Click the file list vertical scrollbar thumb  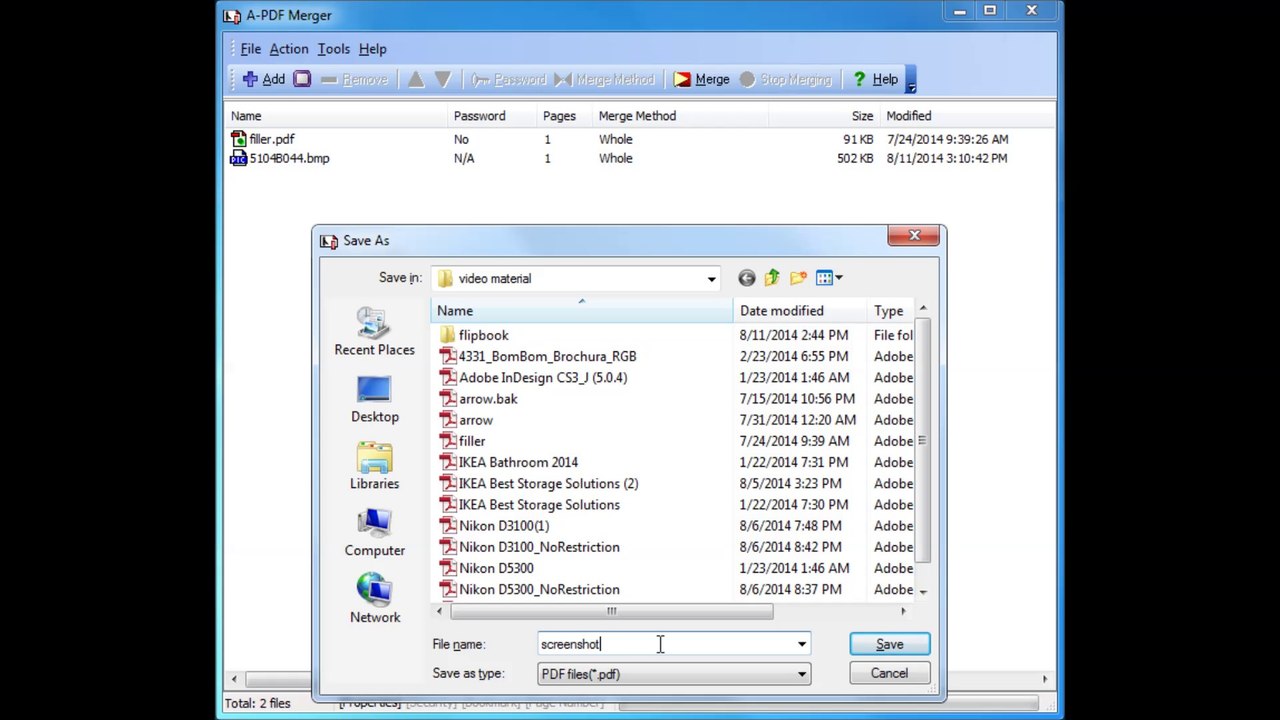coord(923,440)
